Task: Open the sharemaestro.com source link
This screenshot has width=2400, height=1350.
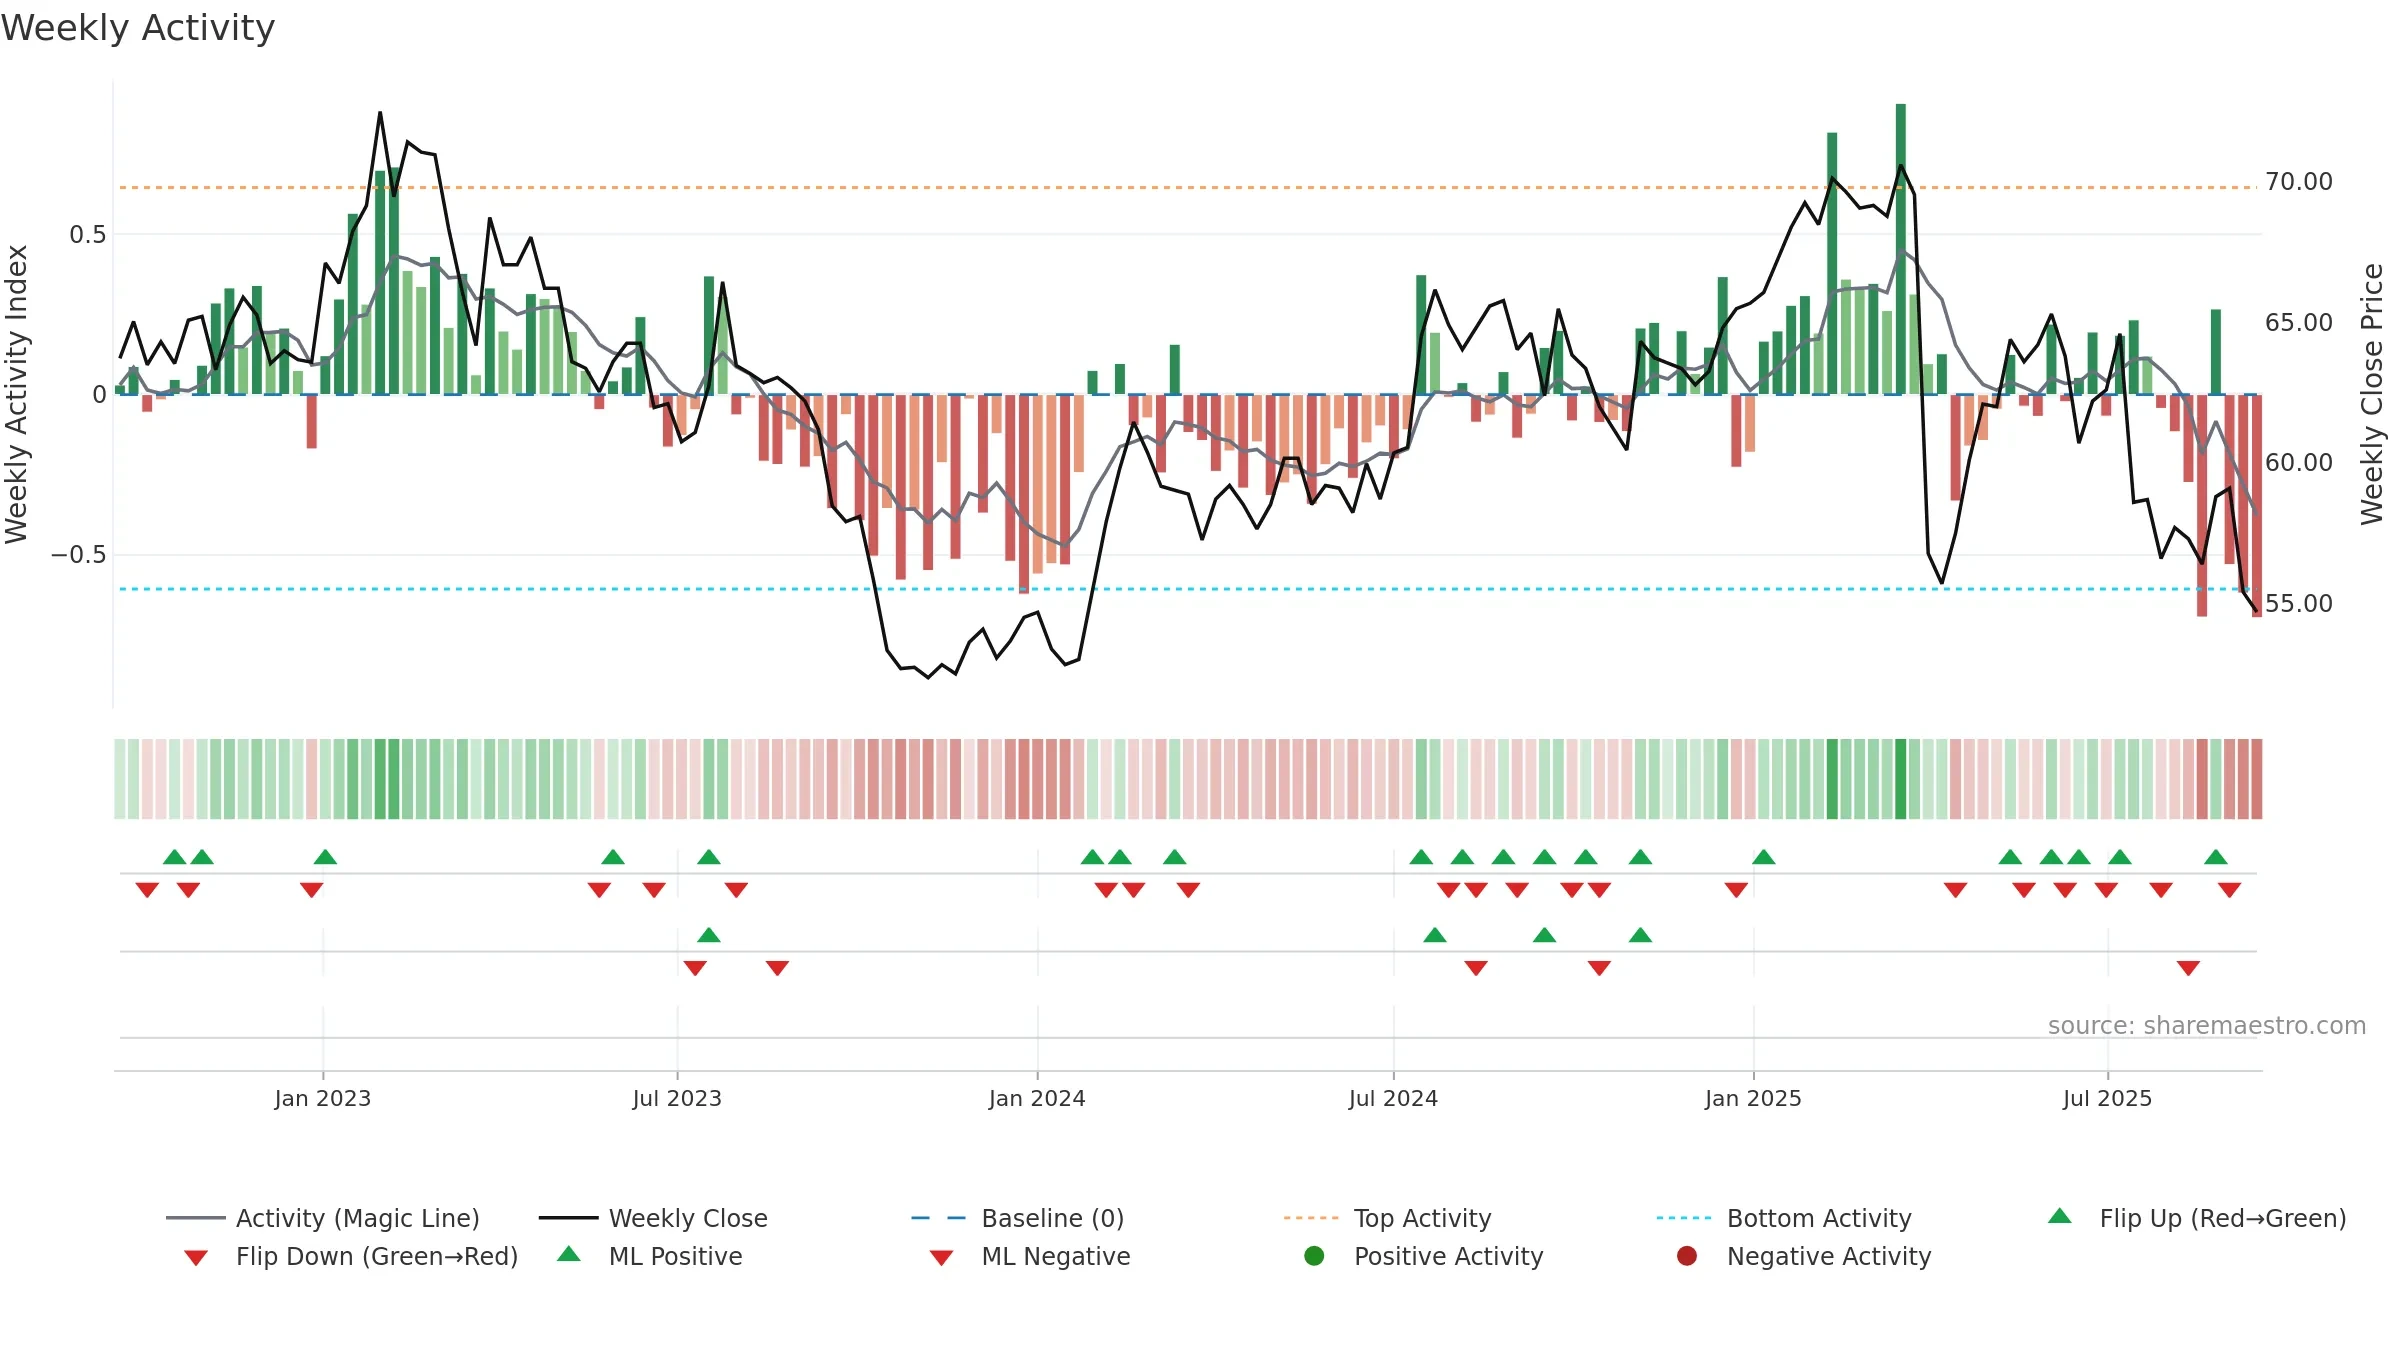Action: 2207,1026
